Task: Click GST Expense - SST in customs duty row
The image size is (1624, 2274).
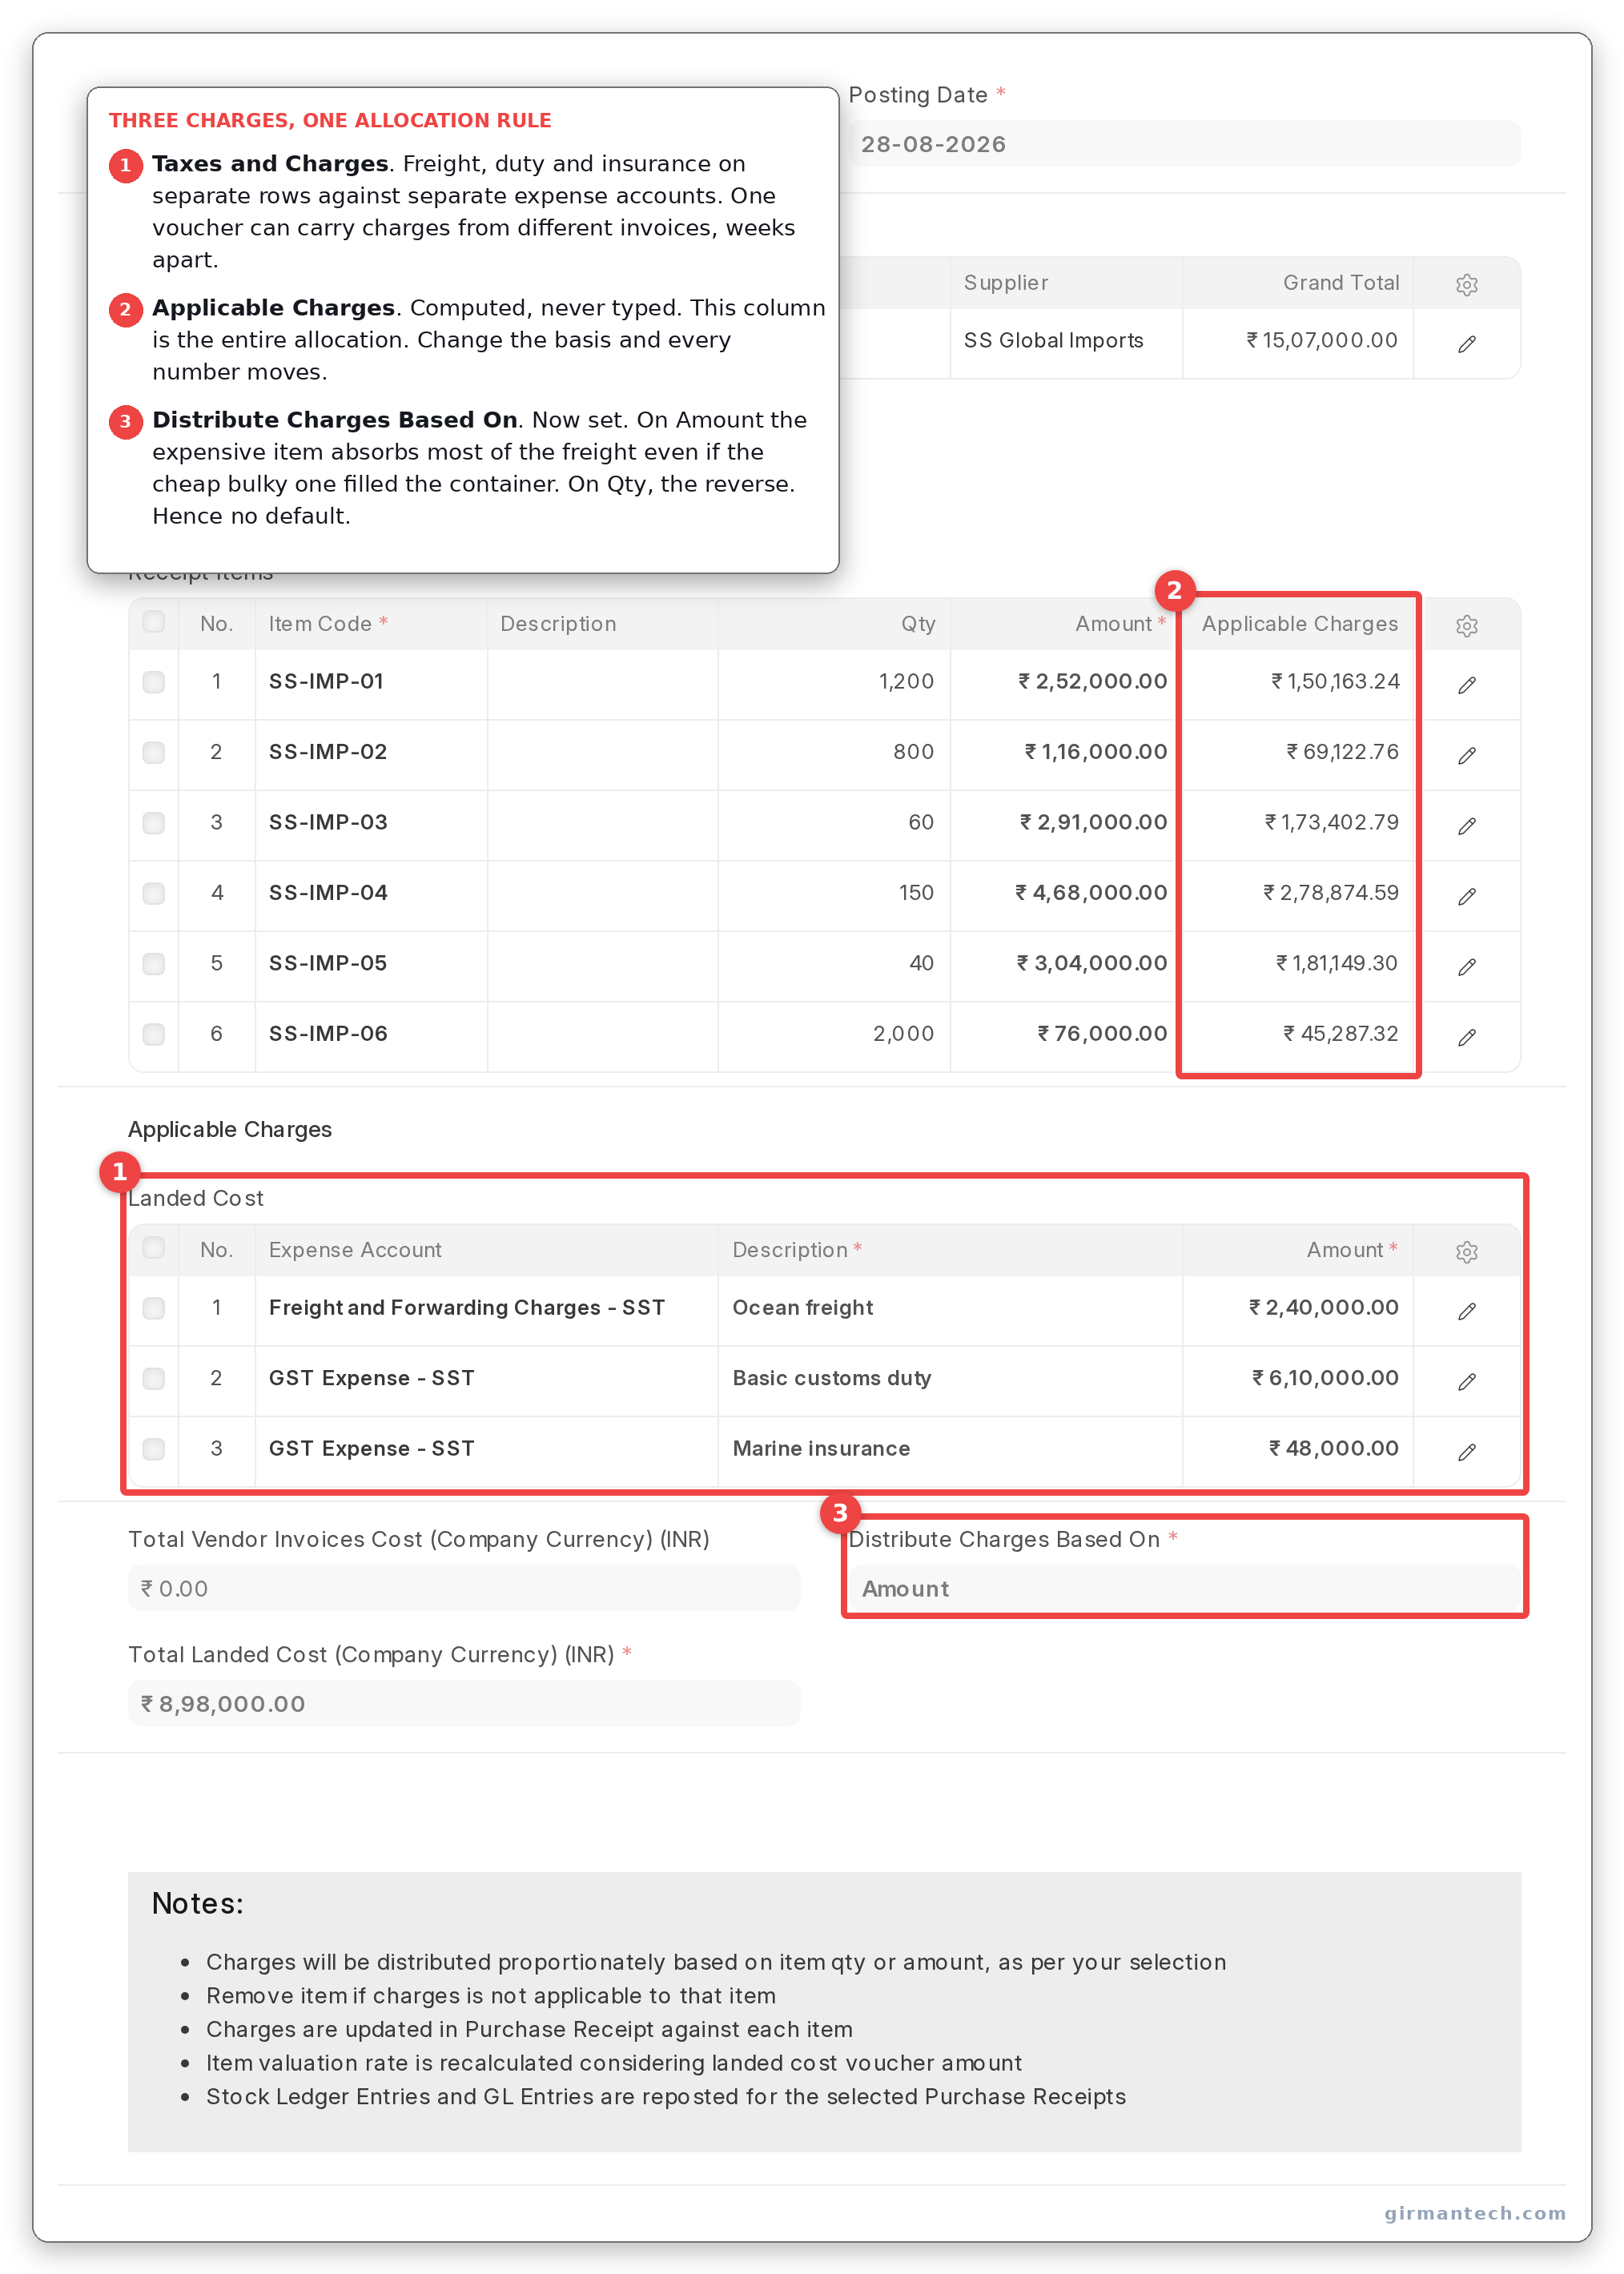Action: click(371, 1378)
